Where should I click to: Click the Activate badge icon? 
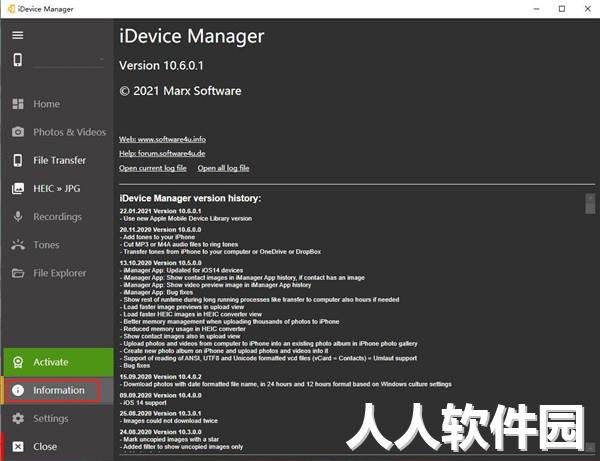pyautogui.click(x=18, y=362)
